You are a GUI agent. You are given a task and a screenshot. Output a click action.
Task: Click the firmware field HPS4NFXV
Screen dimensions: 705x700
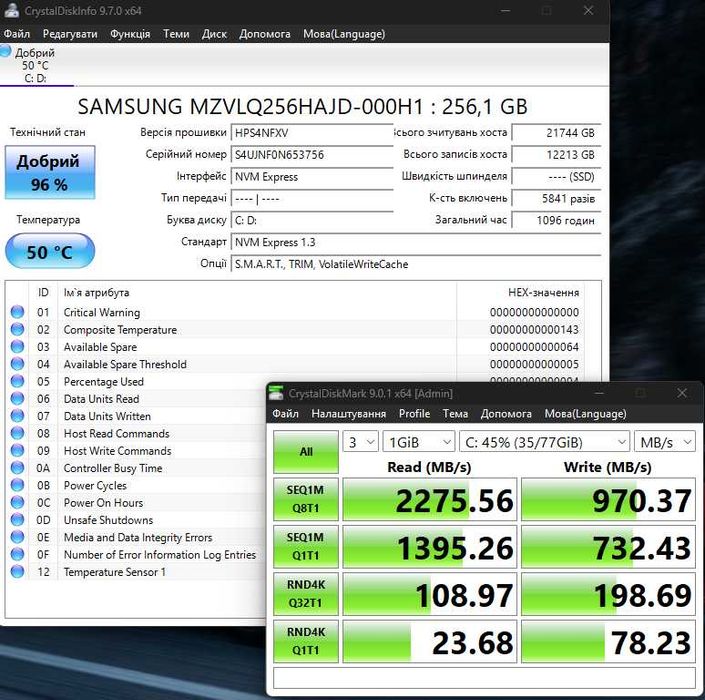point(312,133)
